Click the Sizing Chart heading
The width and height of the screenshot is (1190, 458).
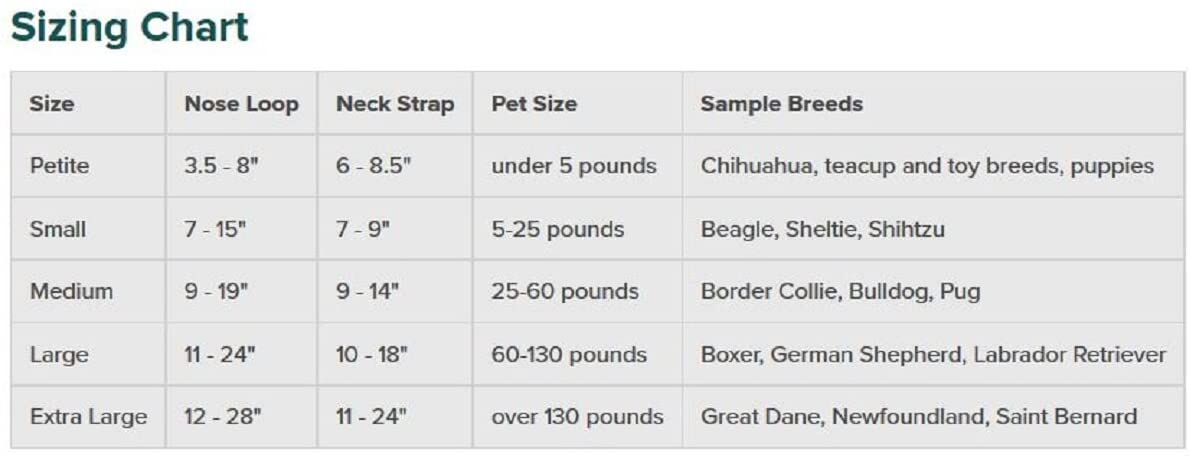coord(129,28)
